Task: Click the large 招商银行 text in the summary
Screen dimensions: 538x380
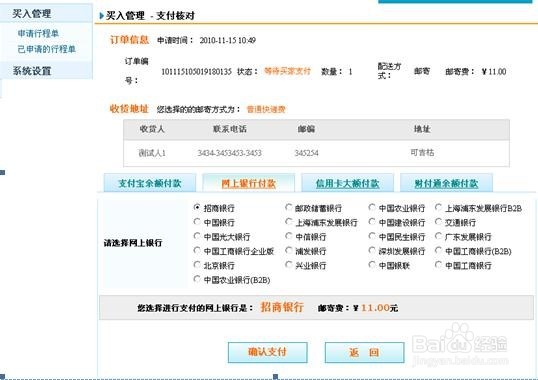Action: [x=282, y=307]
